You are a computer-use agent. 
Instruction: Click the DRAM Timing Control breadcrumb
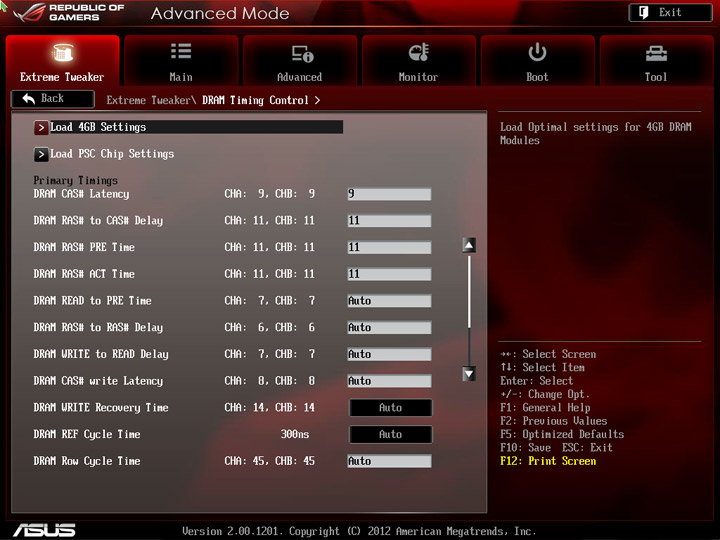pos(255,100)
